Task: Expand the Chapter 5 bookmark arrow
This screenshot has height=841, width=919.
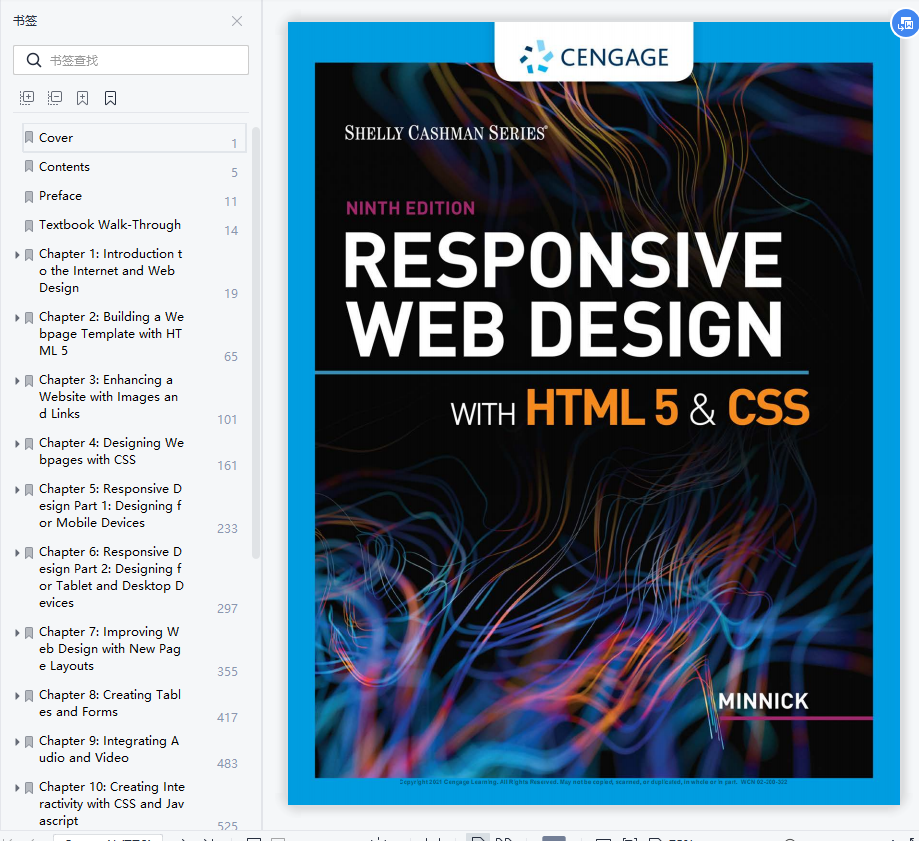Action: coord(17,490)
